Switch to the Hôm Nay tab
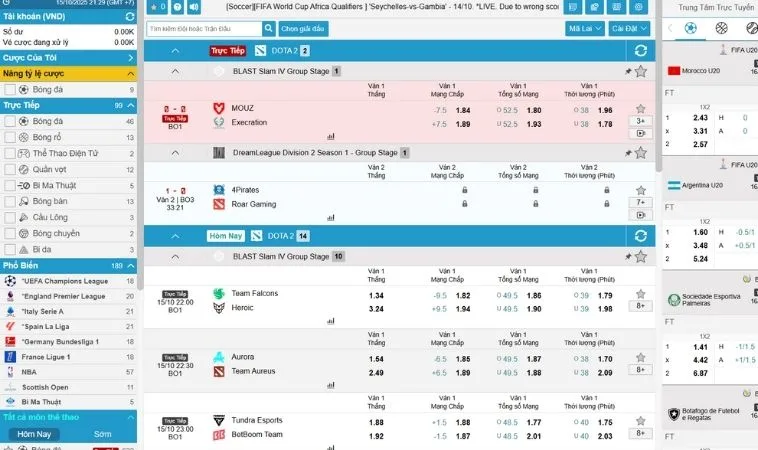The height and width of the screenshot is (450, 758). (34, 434)
